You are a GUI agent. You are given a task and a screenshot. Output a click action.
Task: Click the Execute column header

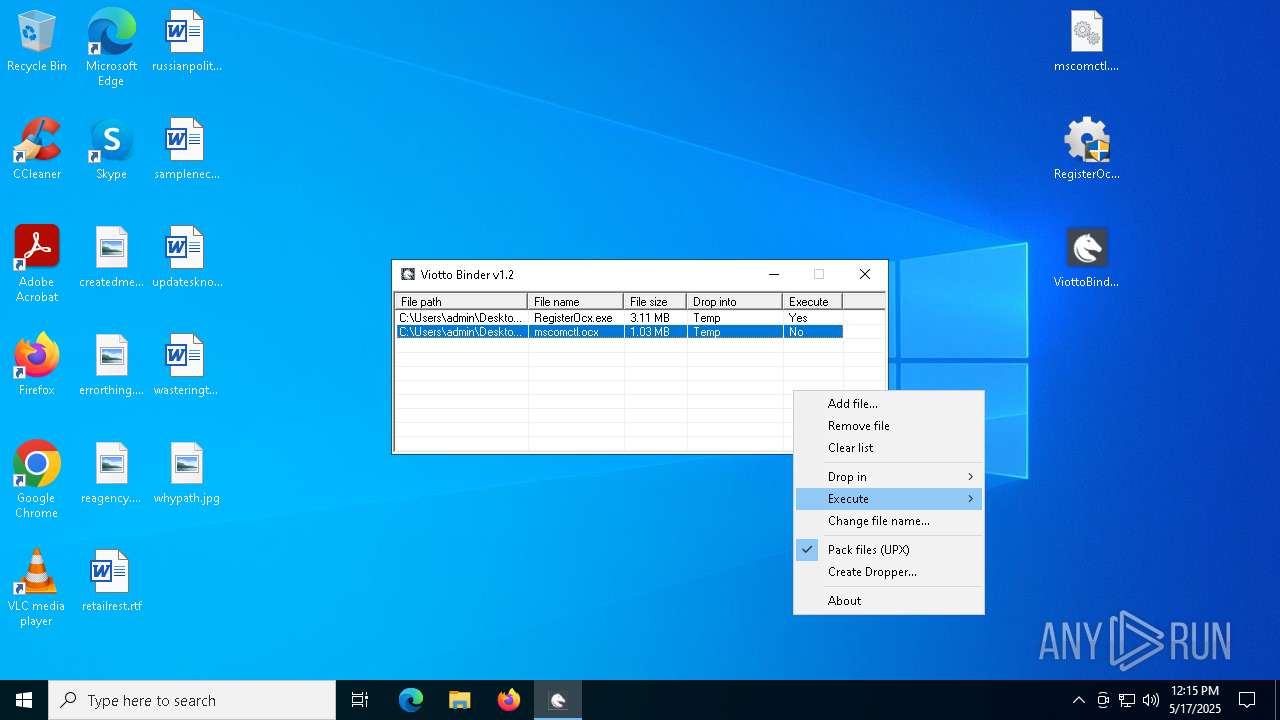pyautogui.click(x=813, y=301)
